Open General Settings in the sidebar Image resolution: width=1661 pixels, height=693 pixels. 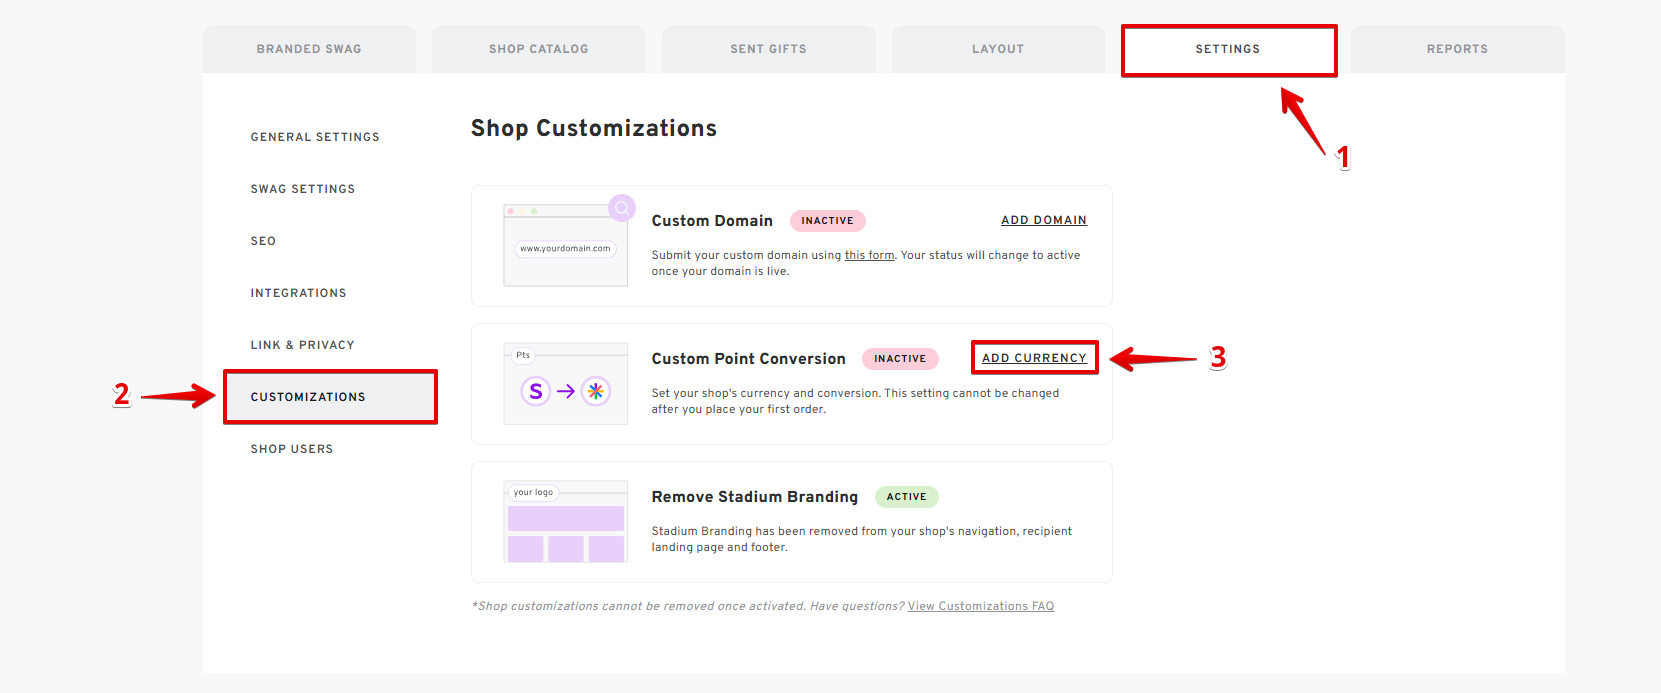coord(315,137)
